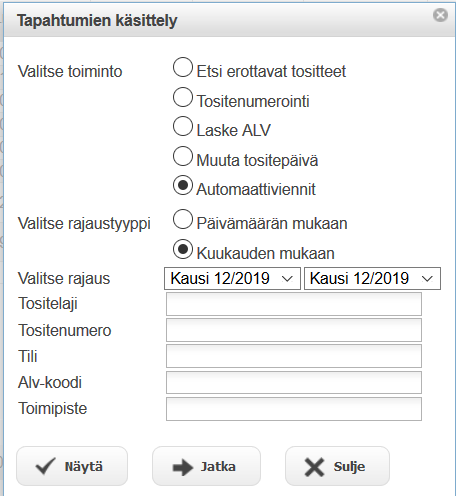The height and width of the screenshot is (496, 456).
Task: Select Etsi erottavat tositteet option
Action: coord(183,67)
